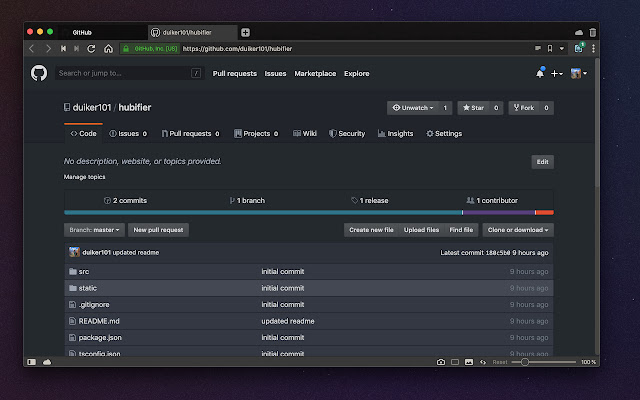Viewport: 640px width, 400px height.
Task: Expand the Branch: master dropdown
Action: click(x=94, y=230)
